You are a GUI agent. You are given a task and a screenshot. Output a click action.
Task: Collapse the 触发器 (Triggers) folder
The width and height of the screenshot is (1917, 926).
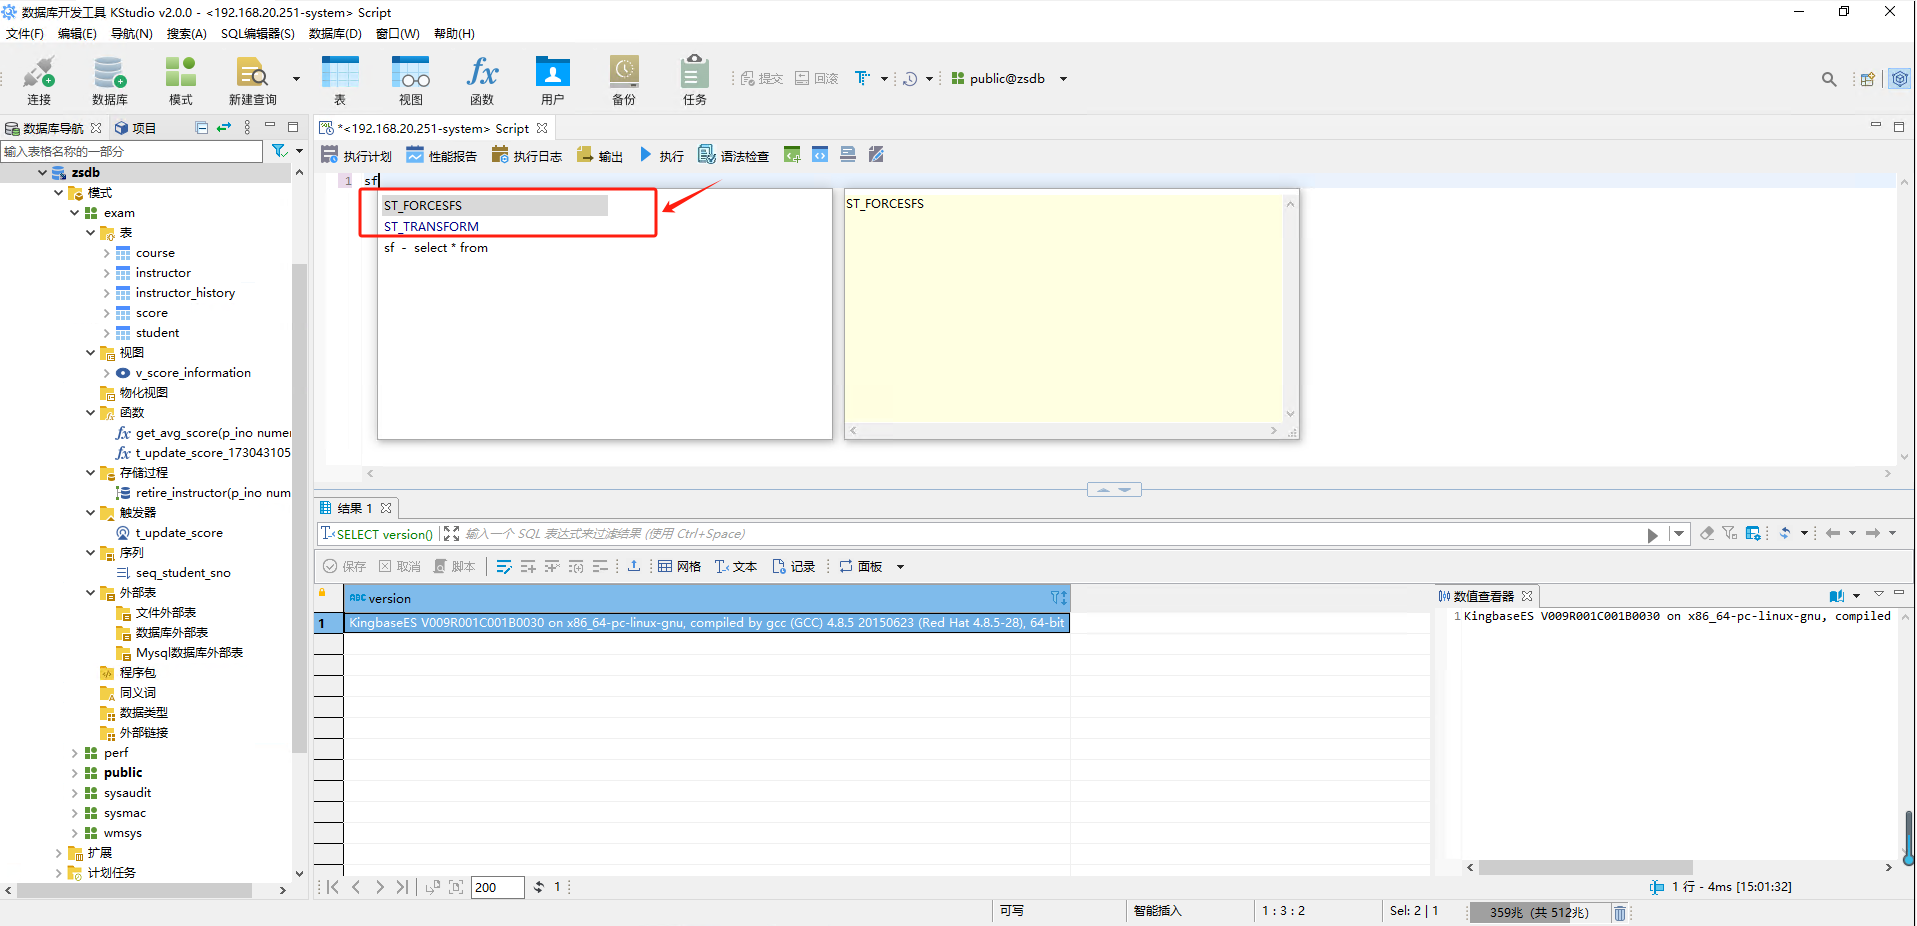[90, 513]
